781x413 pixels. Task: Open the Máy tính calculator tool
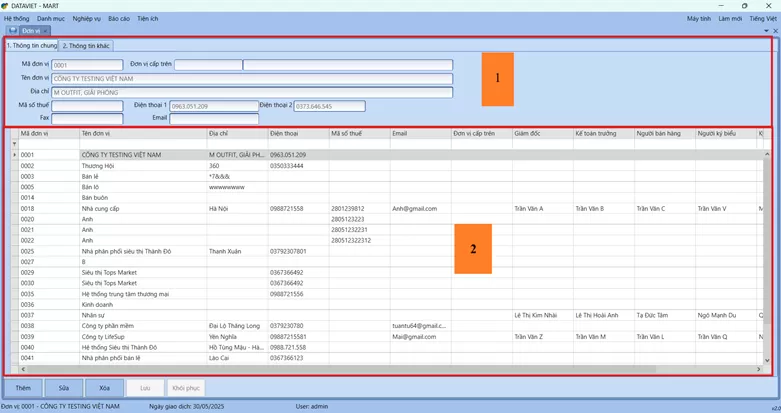699,18
